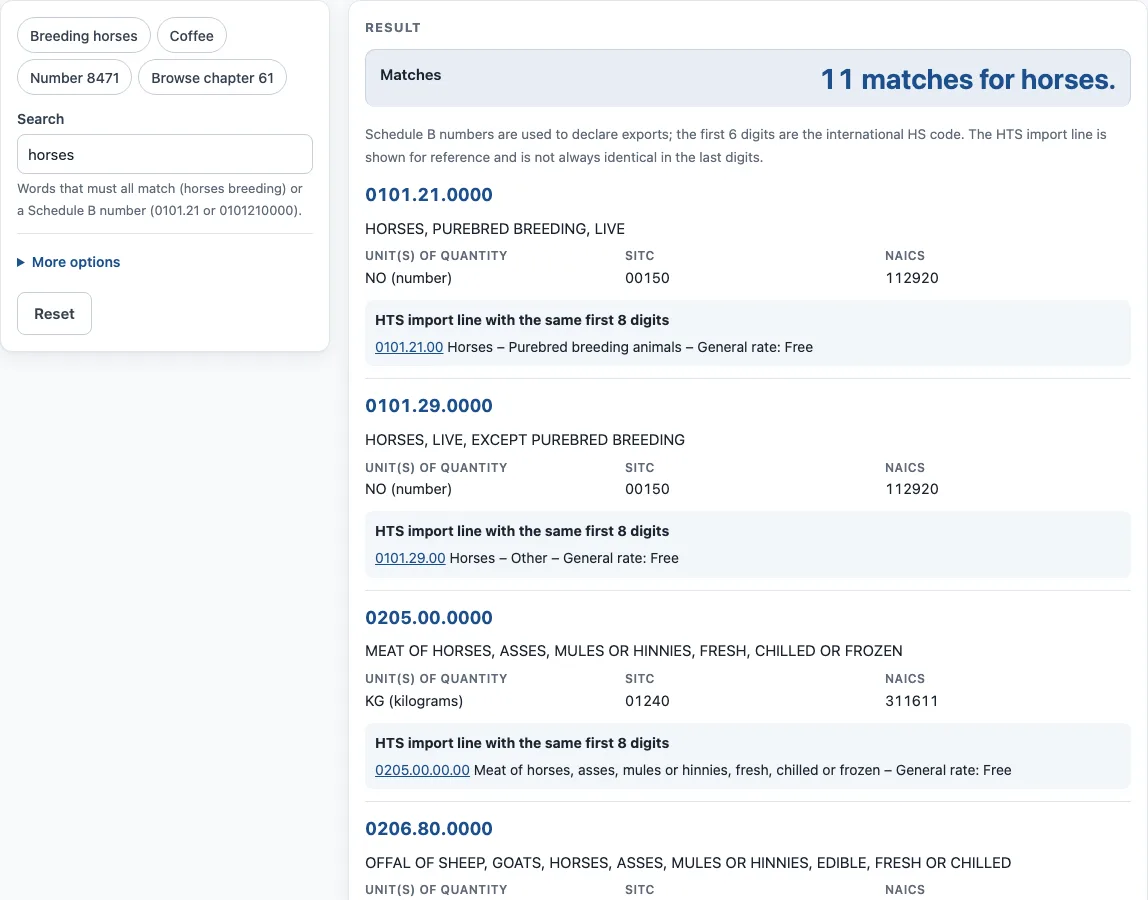This screenshot has height=900, width=1148.
Task: Click description HORSES, PUREBRED BREEDING, LIVE
Action: click(x=495, y=229)
